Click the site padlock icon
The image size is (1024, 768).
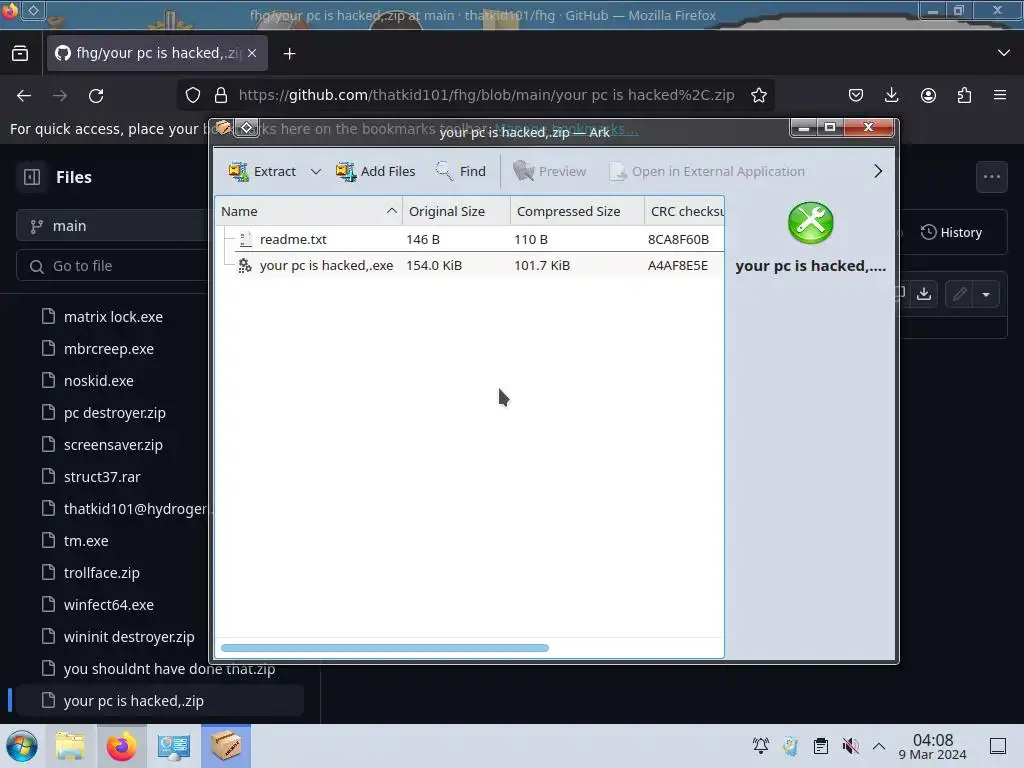pos(221,95)
